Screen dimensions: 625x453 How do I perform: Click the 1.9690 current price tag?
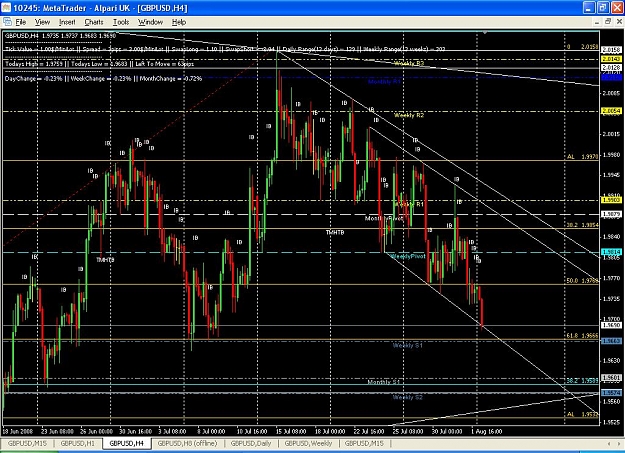click(611, 325)
